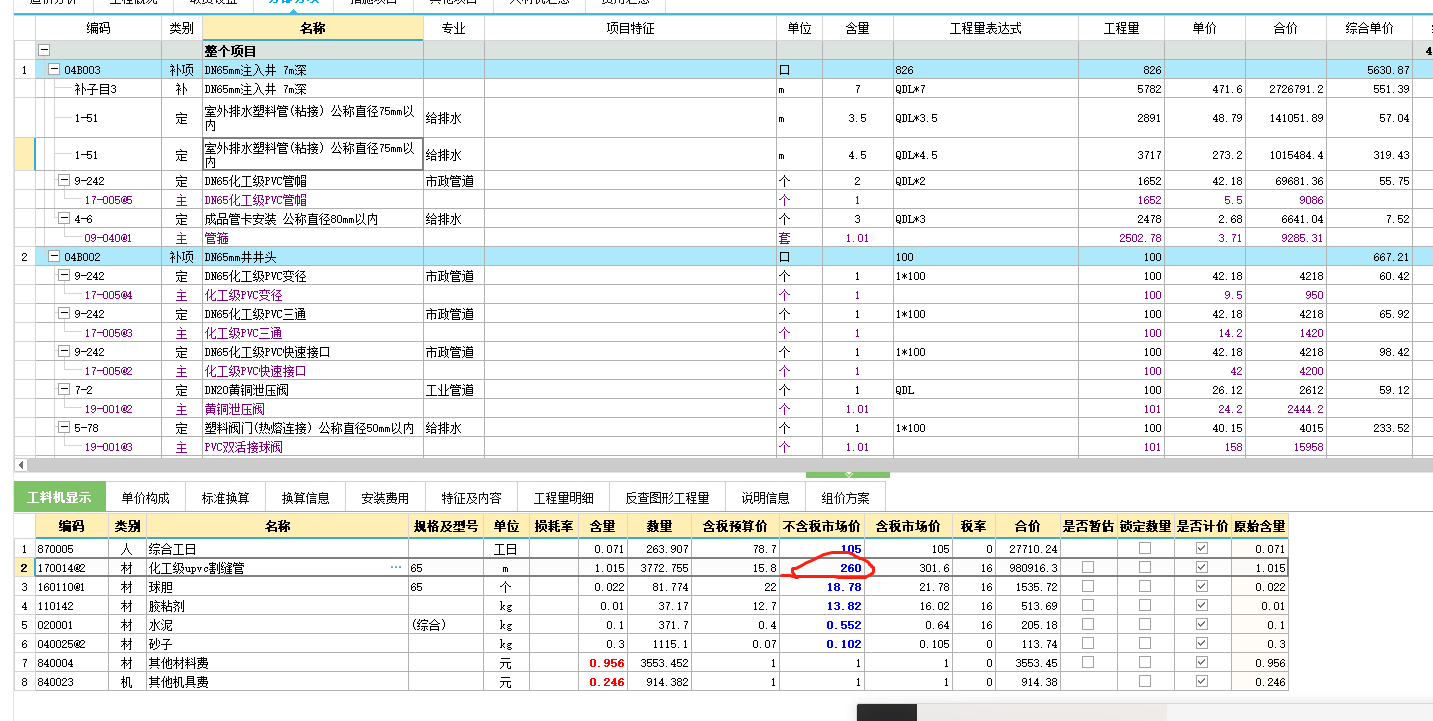1433x721 pixels.
Task: Open the 安装费用 tab
Action: [386, 497]
